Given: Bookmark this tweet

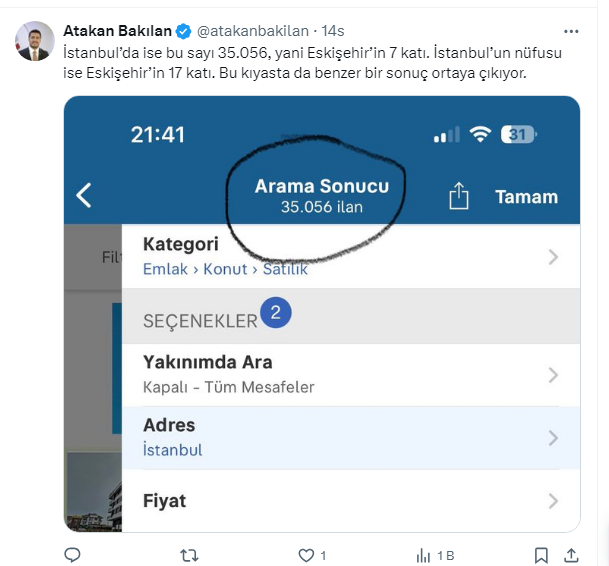Looking at the screenshot, I should [541, 554].
